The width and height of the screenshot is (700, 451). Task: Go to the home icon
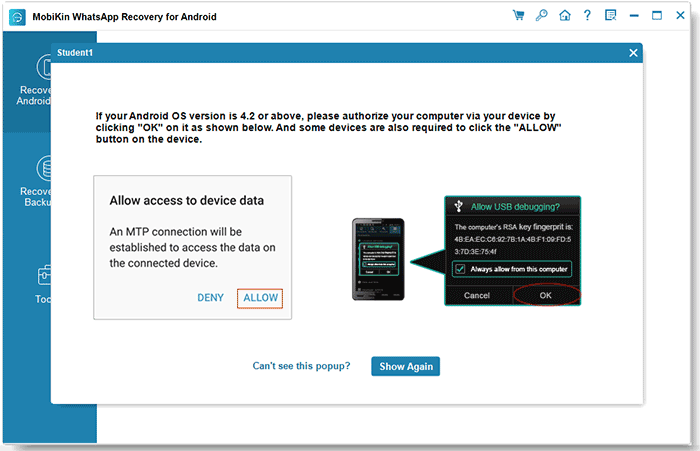565,16
